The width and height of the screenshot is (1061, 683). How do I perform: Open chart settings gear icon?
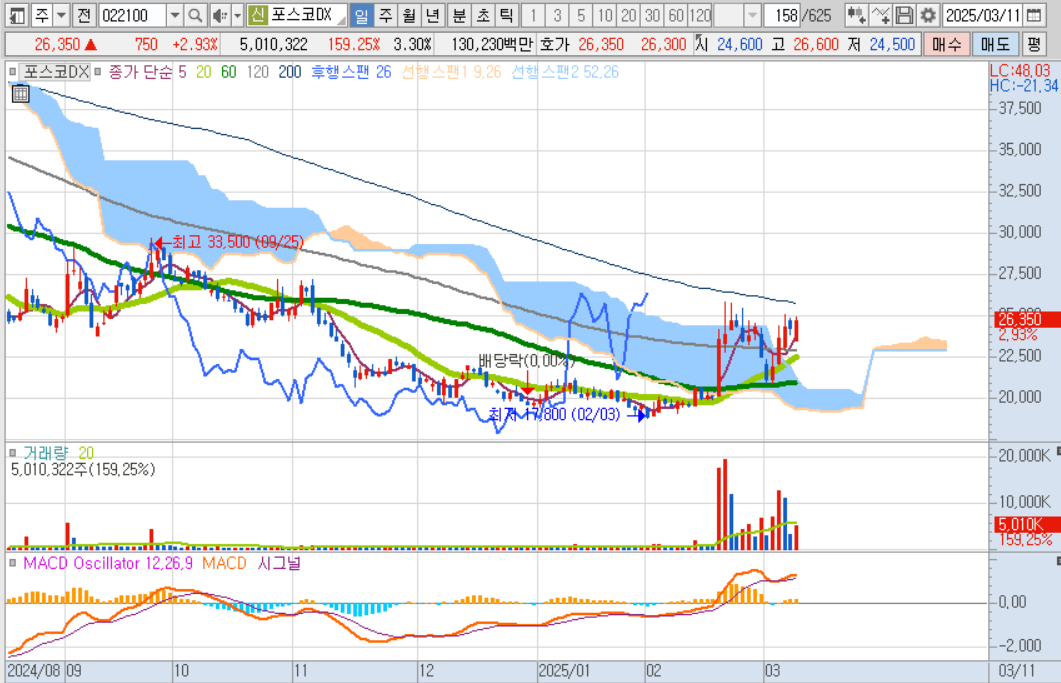tap(928, 14)
